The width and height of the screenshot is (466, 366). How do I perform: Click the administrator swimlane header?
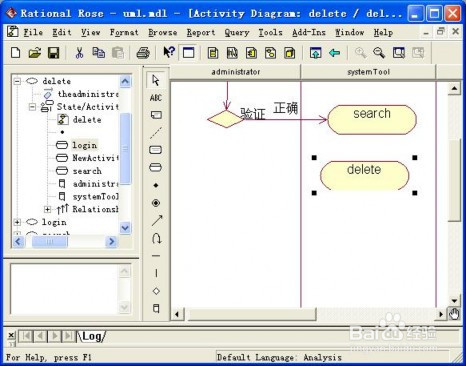click(236, 72)
